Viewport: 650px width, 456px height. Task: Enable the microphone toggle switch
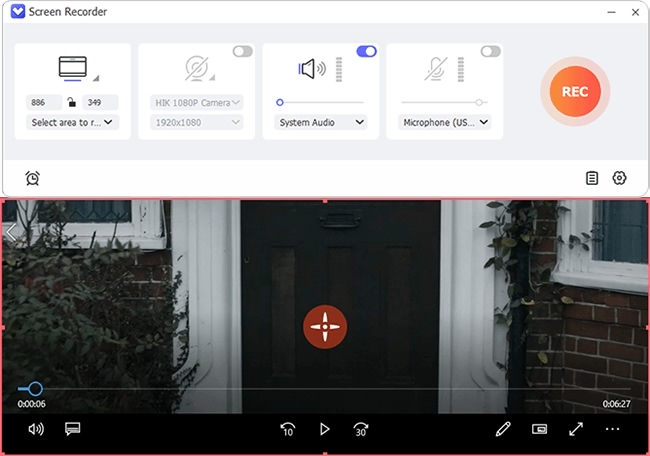coord(490,52)
